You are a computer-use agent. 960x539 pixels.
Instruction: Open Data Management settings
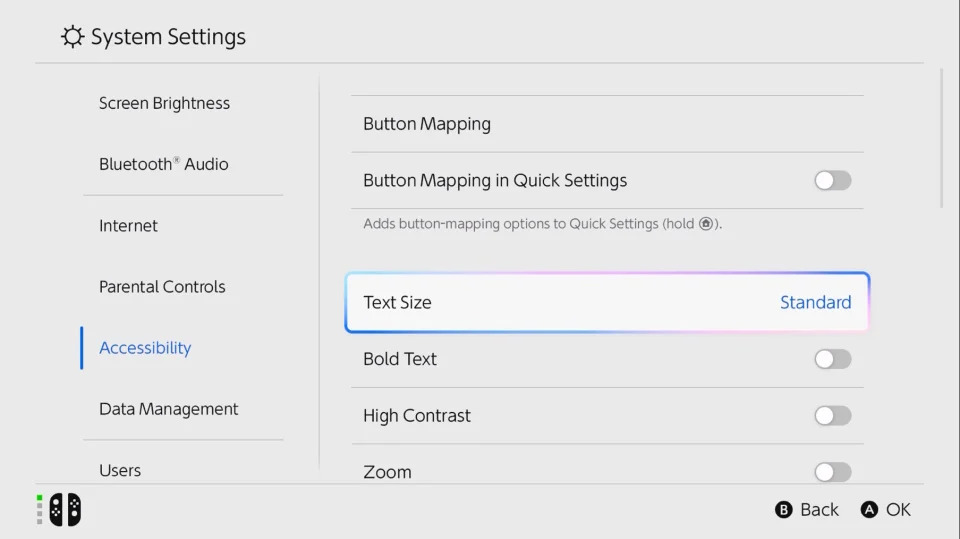click(168, 409)
